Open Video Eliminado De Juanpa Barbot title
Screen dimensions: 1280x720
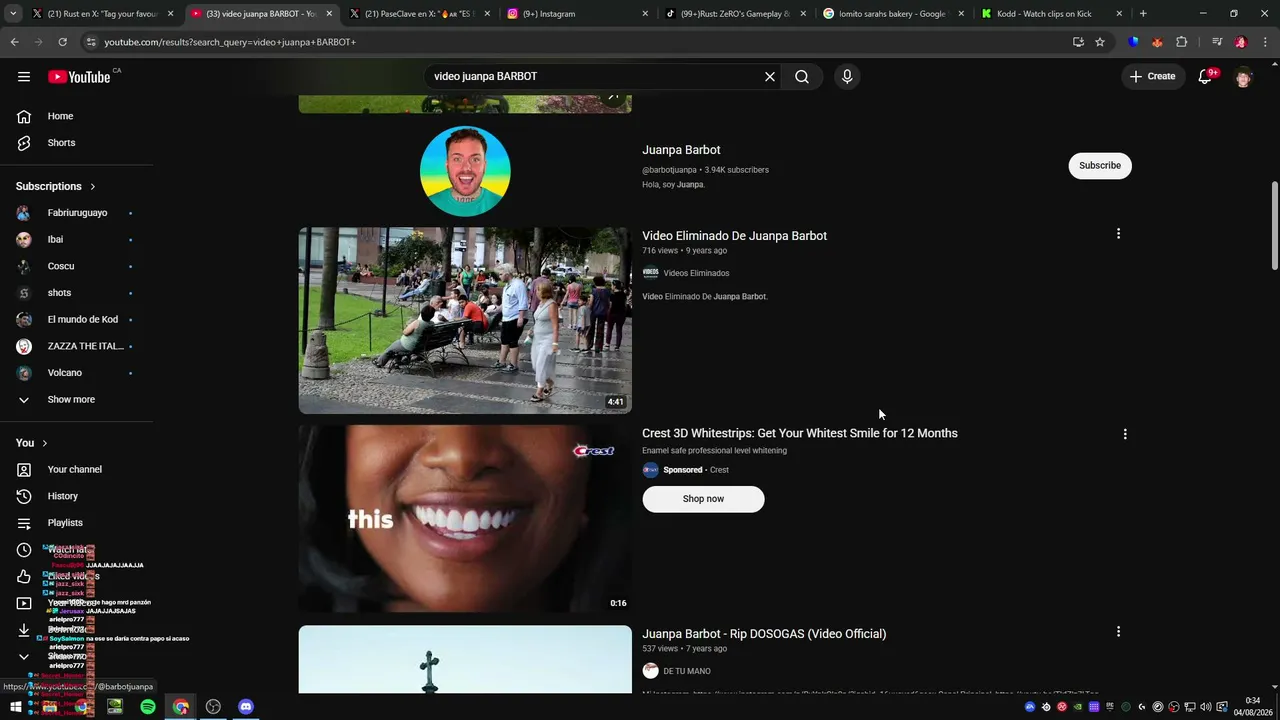pyautogui.click(x=734, y=236)
